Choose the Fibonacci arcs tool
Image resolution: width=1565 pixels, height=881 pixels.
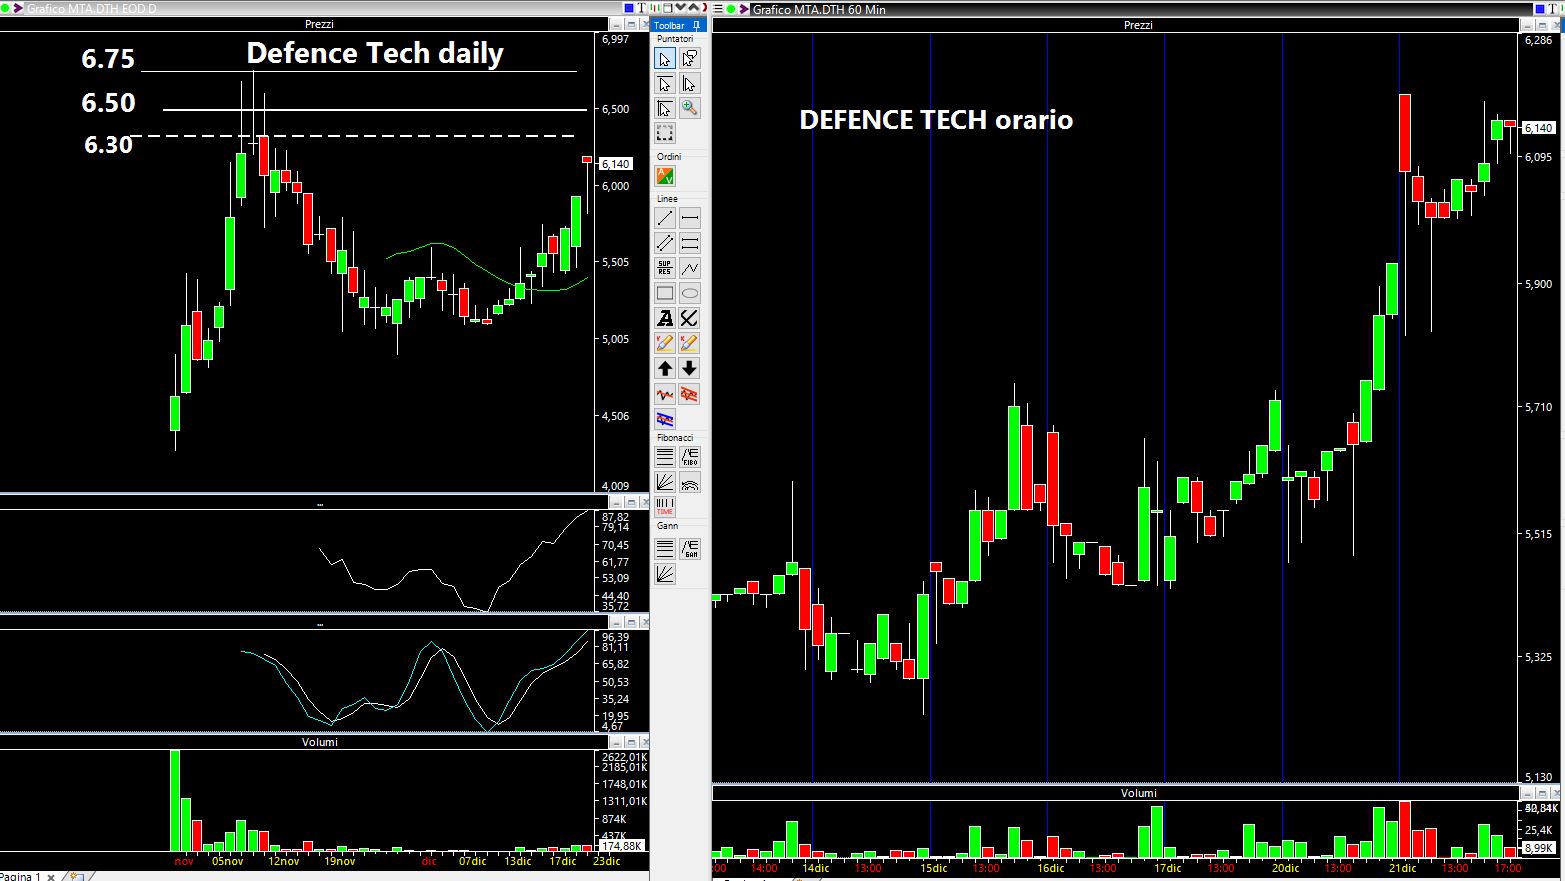click(690, 482)
